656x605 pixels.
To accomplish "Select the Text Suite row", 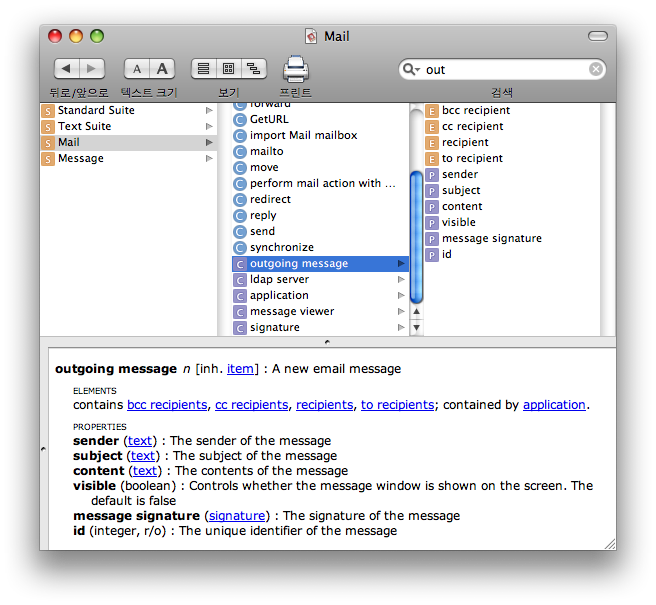I will point(128,126).
